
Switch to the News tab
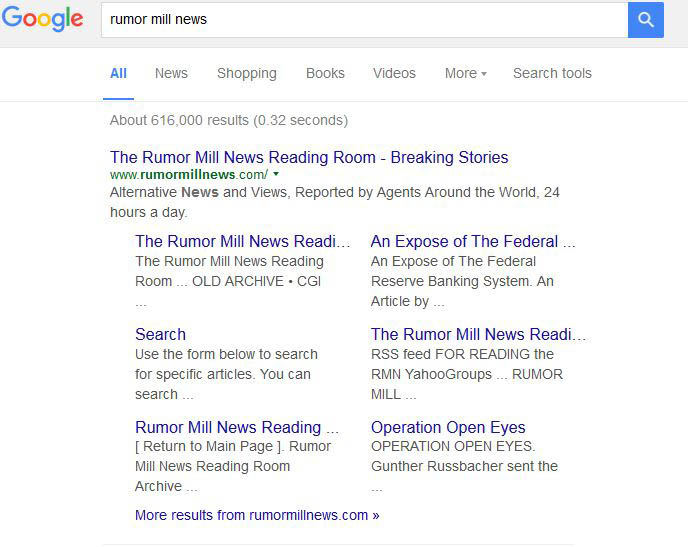coord(171,73)
